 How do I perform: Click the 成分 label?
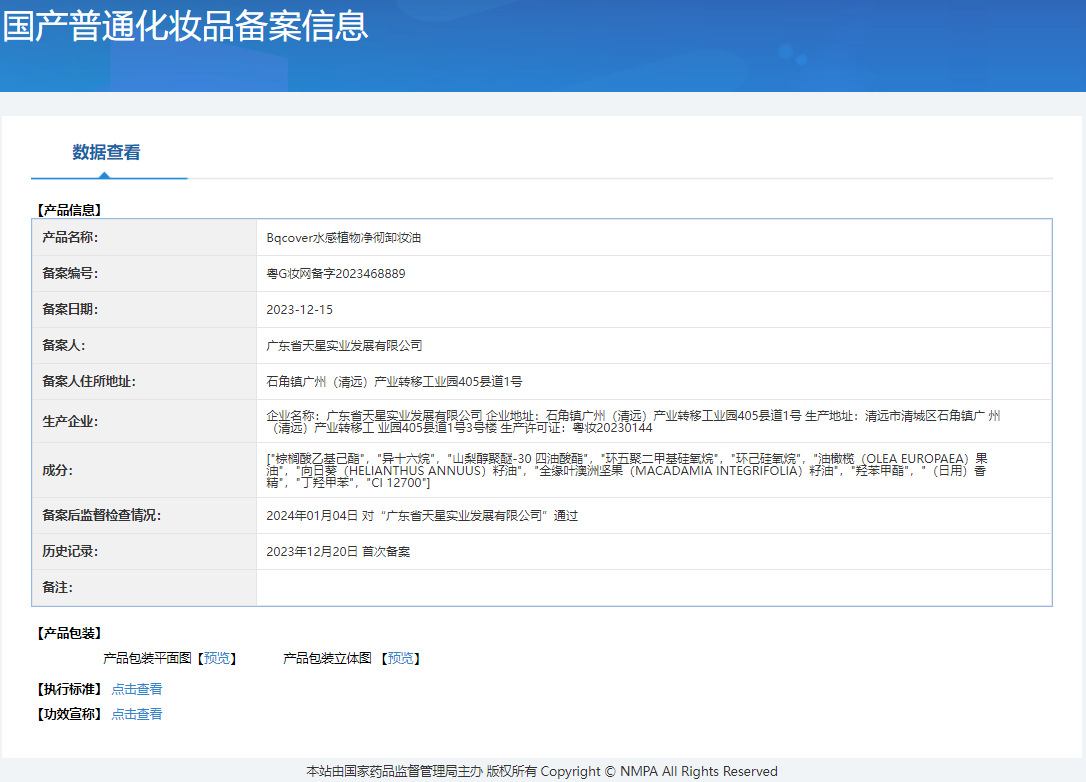point(57,470)
